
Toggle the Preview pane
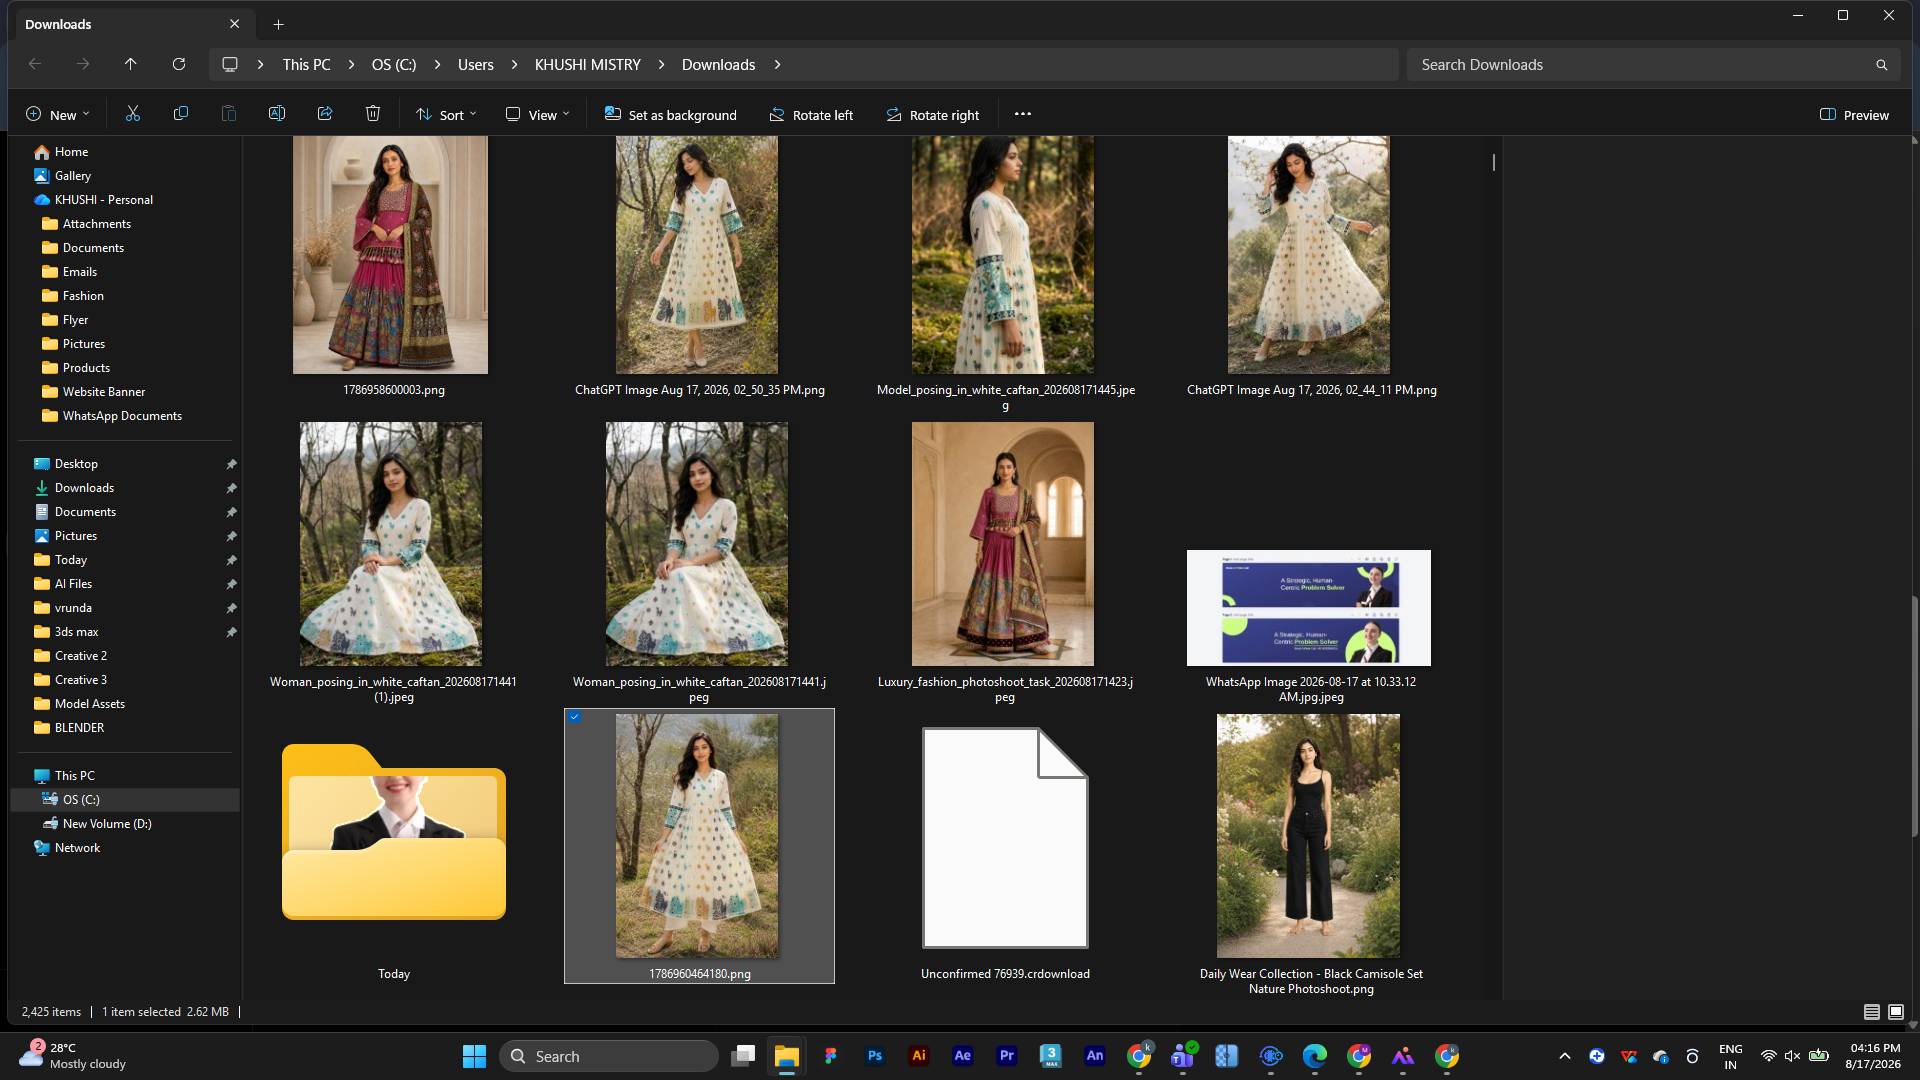[1855, 115]
